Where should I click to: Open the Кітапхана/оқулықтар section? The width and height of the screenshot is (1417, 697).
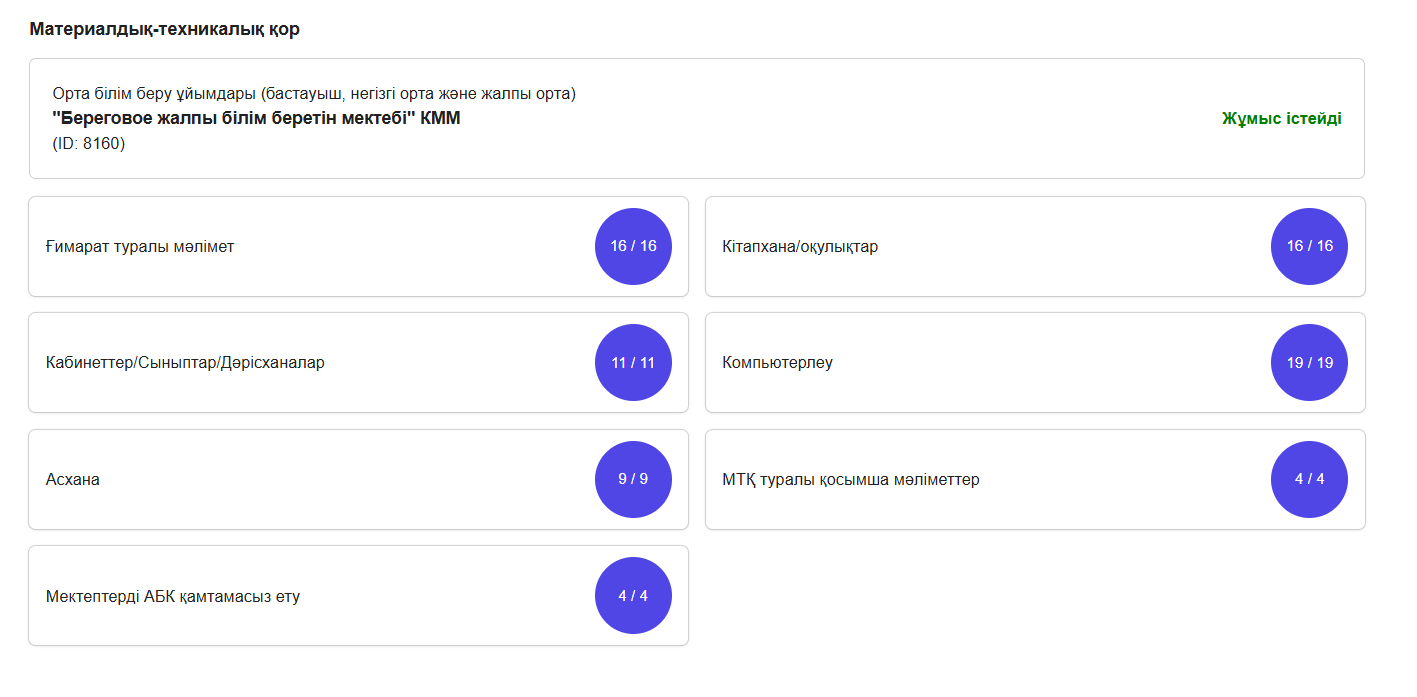coord(800,247)
